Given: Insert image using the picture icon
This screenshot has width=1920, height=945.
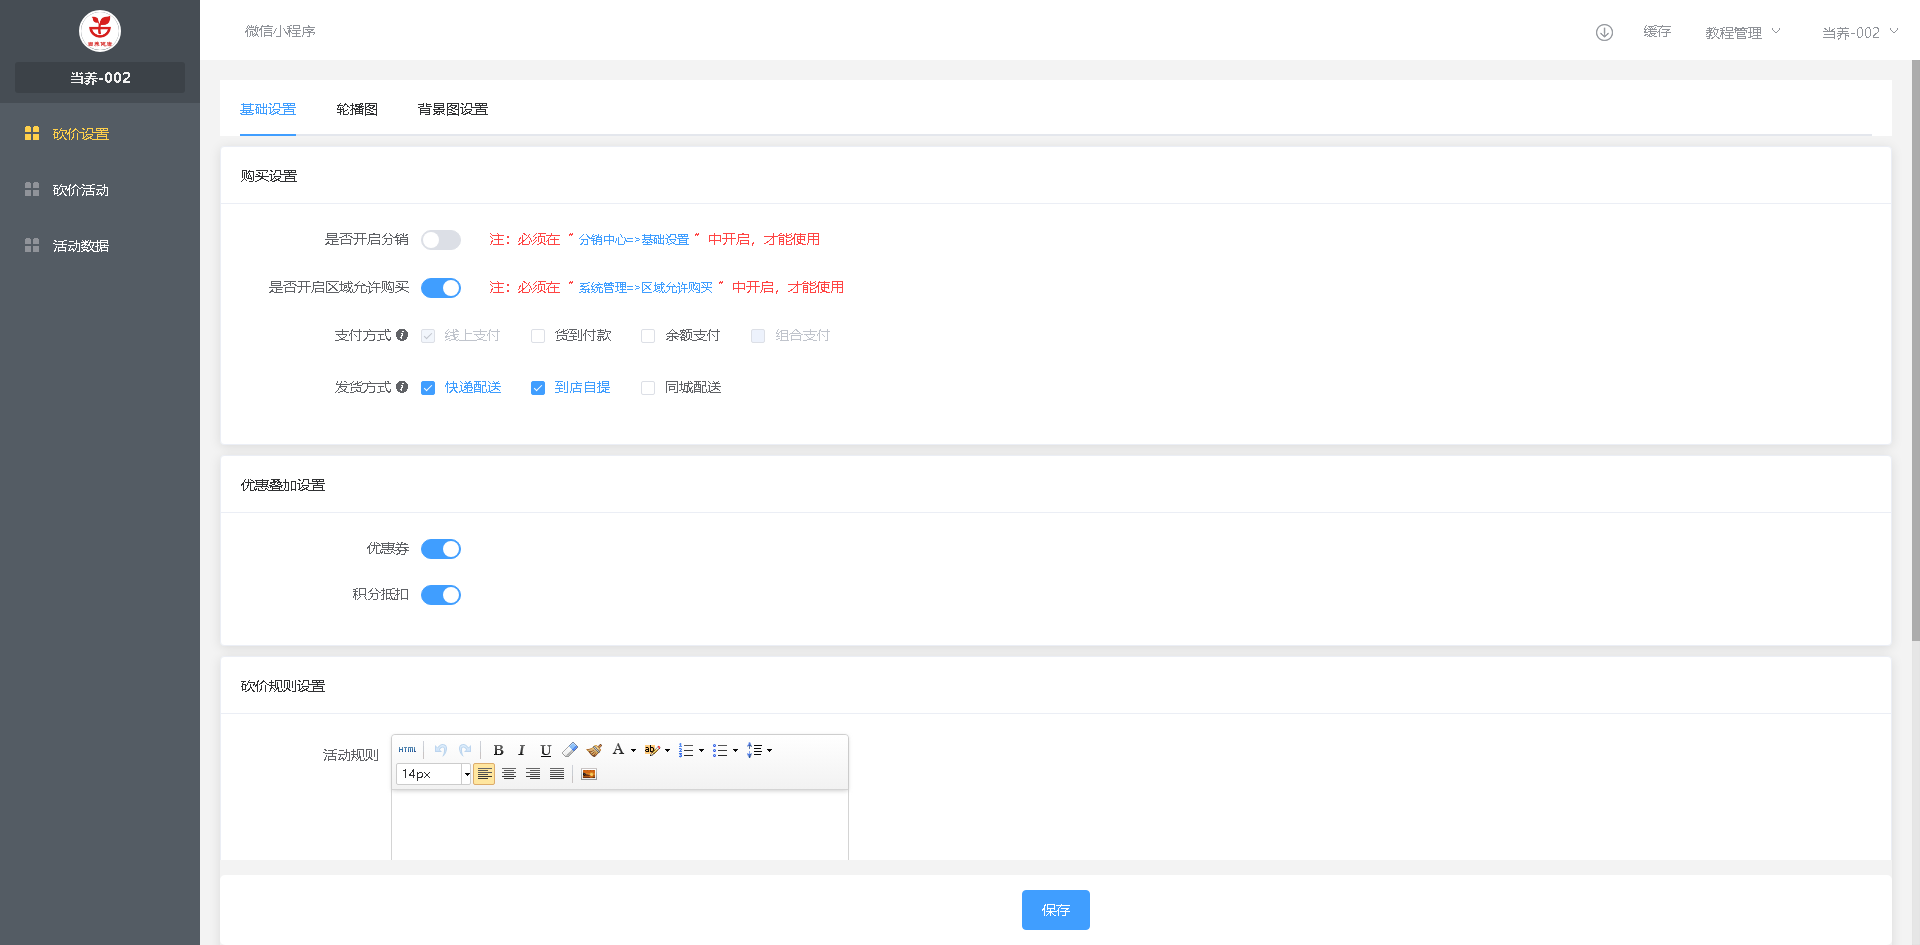Looking at the screenshot, I should pos(589,774).
